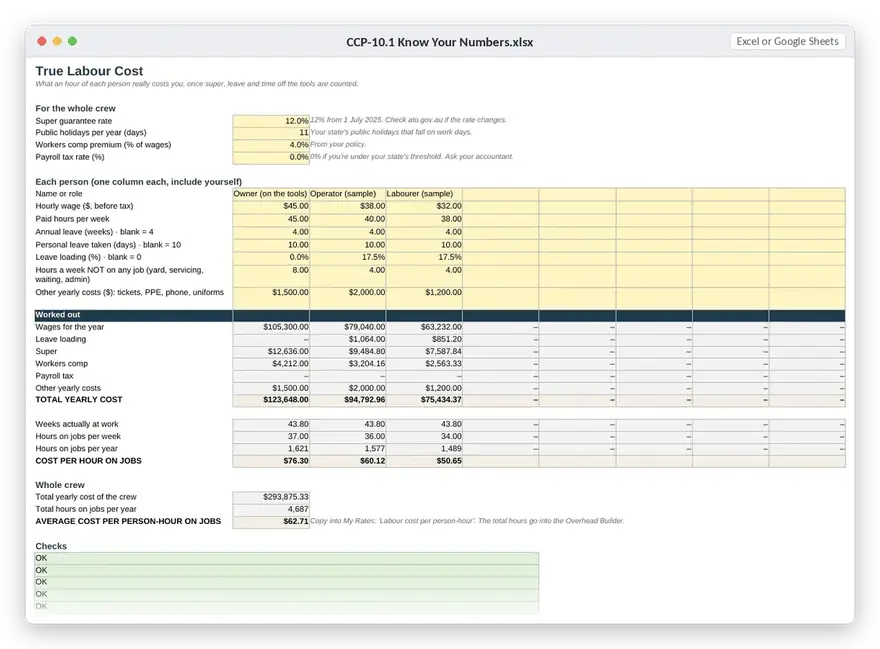
Task: Select Owner's 45.00 paid hours cell
Action: (x=271, y=219)
